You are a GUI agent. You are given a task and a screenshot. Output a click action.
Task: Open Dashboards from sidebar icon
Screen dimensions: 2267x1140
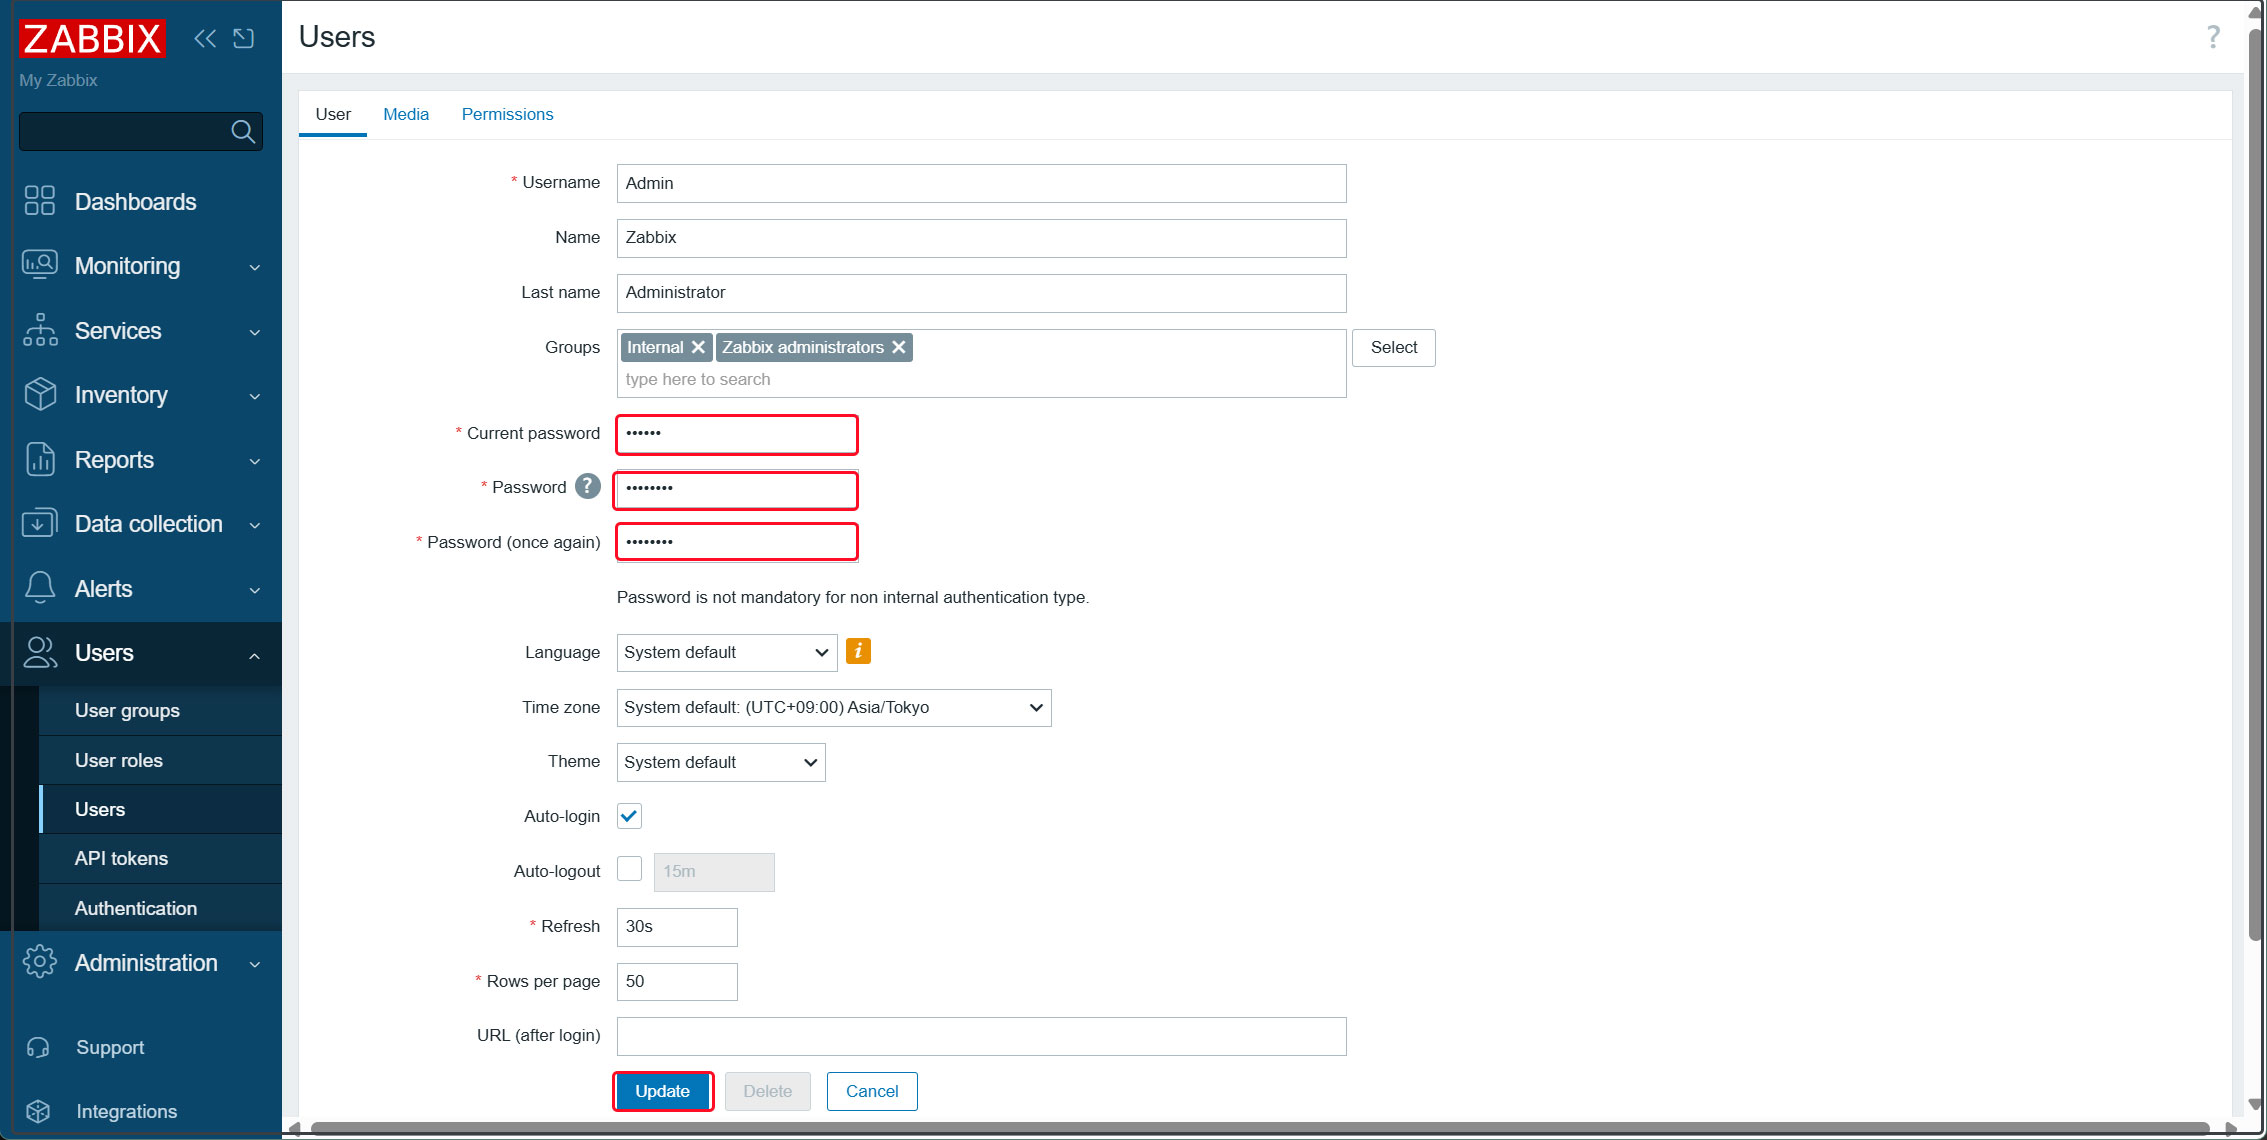point(40,201)
